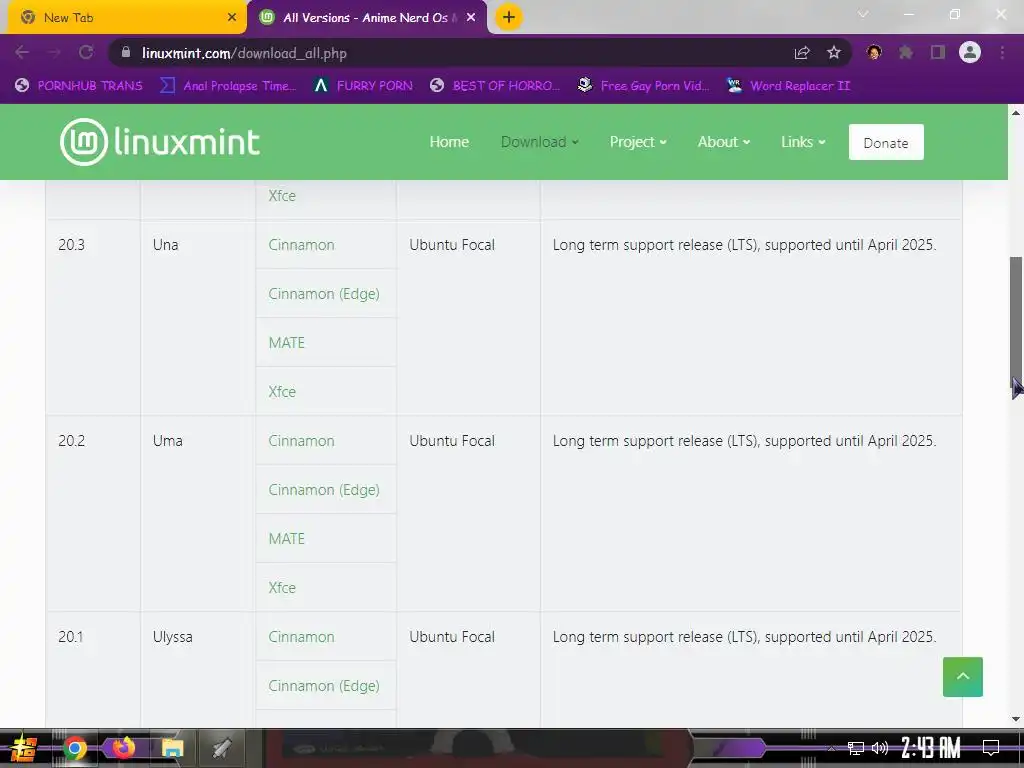
Task: Open the Xfce link for 20.2 Uma
Action: click(282, 588)
